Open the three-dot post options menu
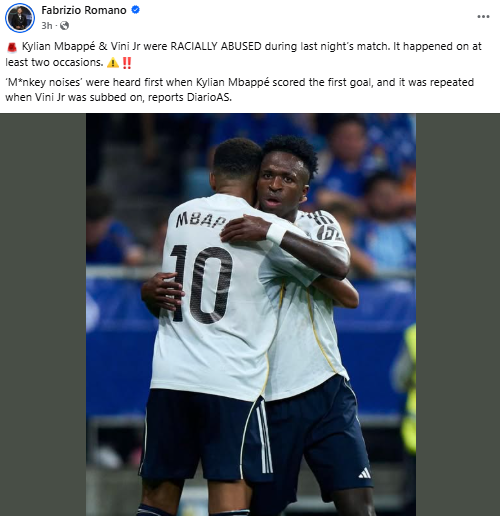 (483, 17)
